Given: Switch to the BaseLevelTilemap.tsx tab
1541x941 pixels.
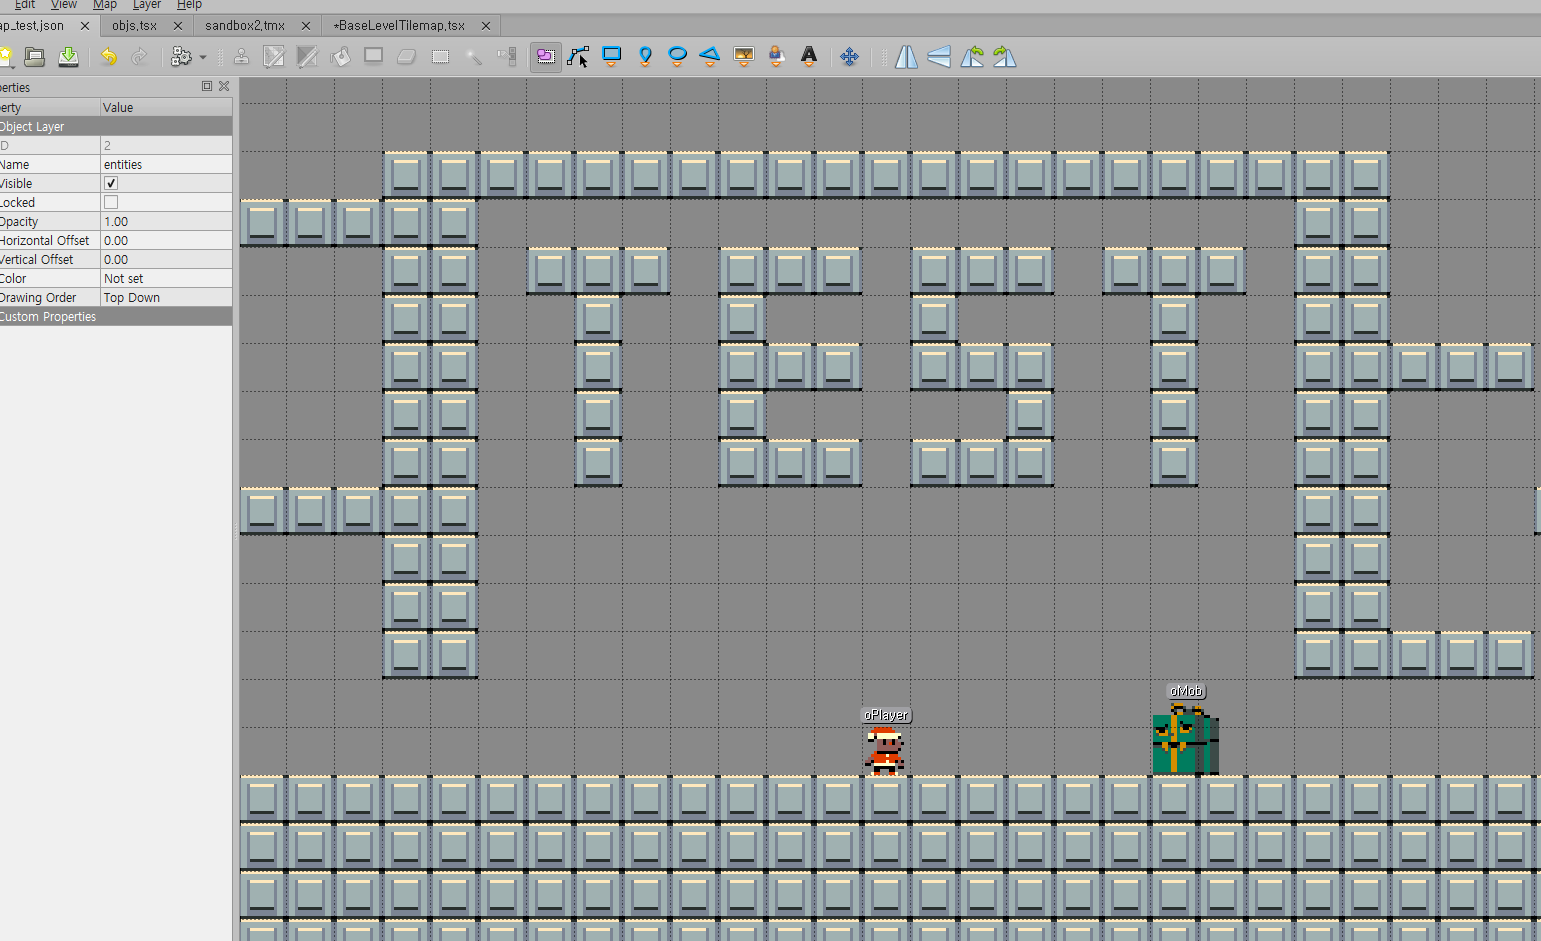Looking at the screenshot, I should (399, 25).
